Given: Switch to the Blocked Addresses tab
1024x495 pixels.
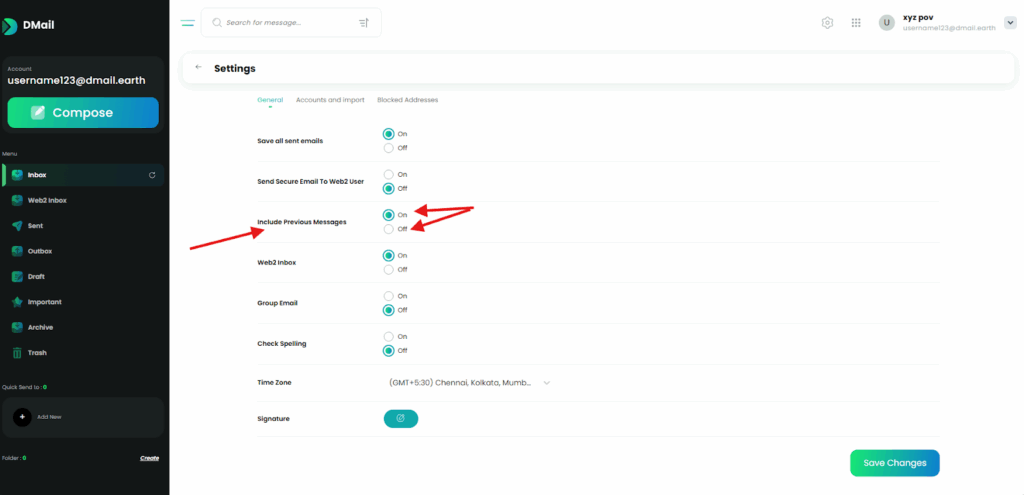Looking at the screenshot, I should click(407, 100).
